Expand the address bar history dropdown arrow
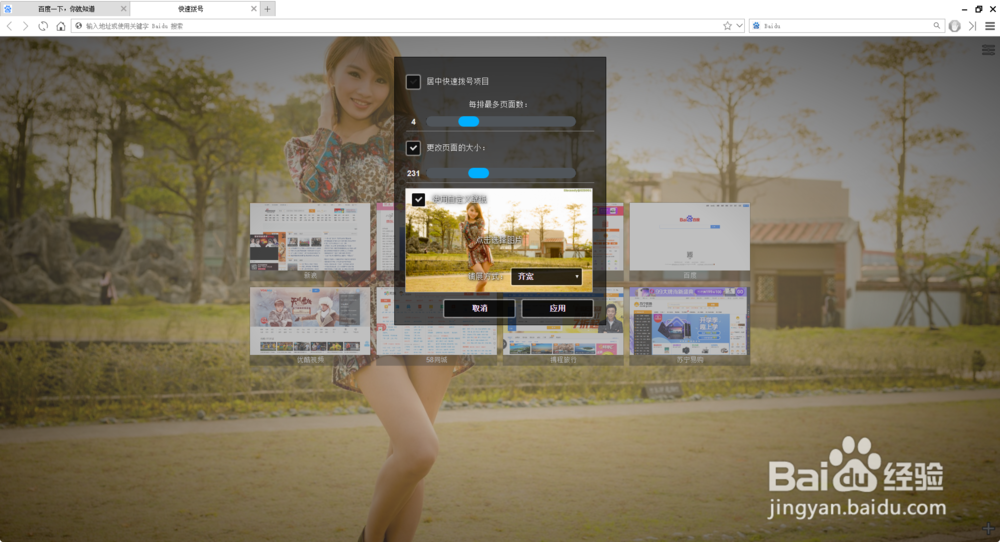The width and height of the screenshot is (1000, 542). pos(740,26)
